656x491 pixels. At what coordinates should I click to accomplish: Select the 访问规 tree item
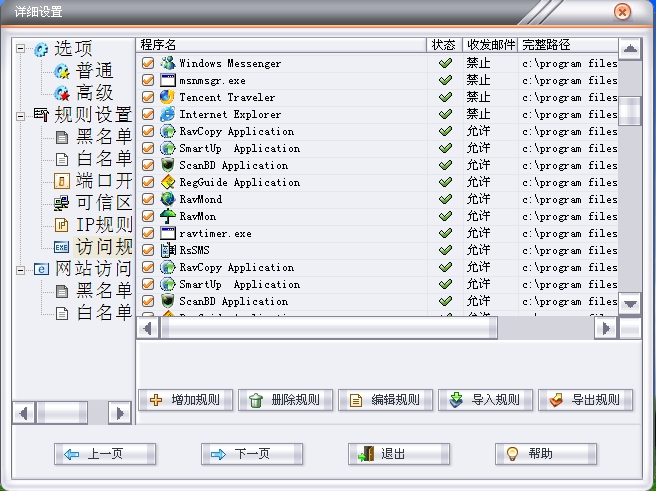[x=103, y=247]
